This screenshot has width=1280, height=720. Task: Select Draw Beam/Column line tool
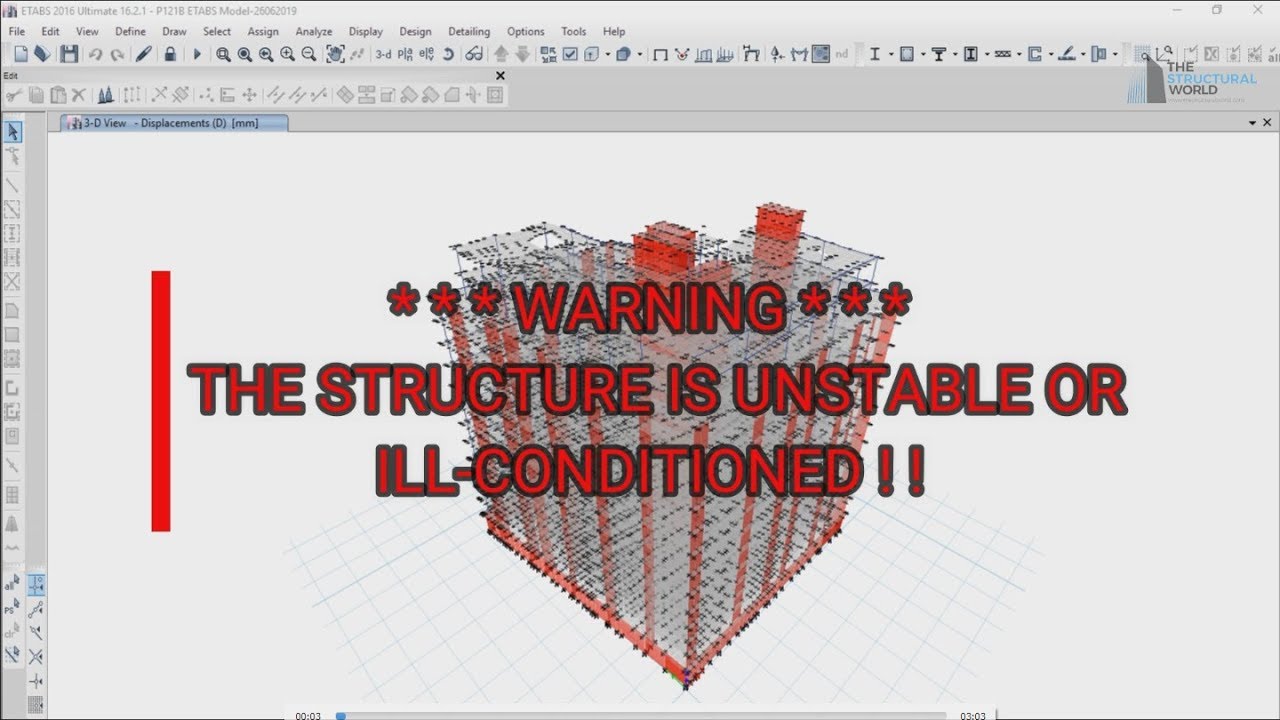(x=12, y=184)
